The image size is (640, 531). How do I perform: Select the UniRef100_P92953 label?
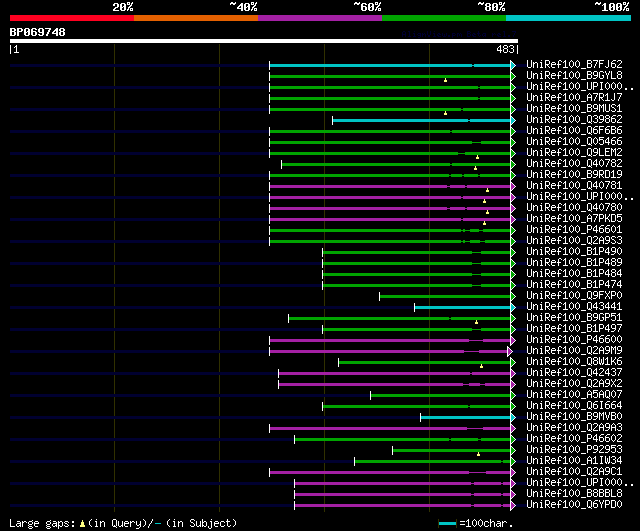pyautogui.click(x=574, y=450)
